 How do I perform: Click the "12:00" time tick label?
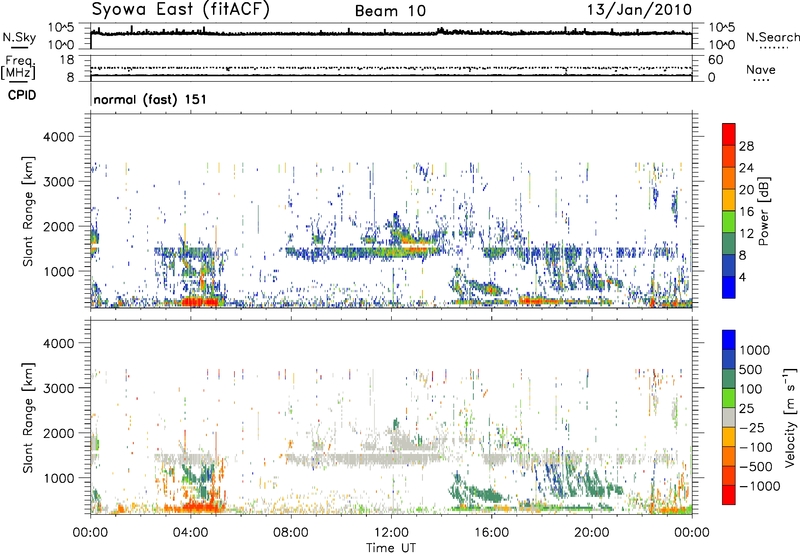391,533
